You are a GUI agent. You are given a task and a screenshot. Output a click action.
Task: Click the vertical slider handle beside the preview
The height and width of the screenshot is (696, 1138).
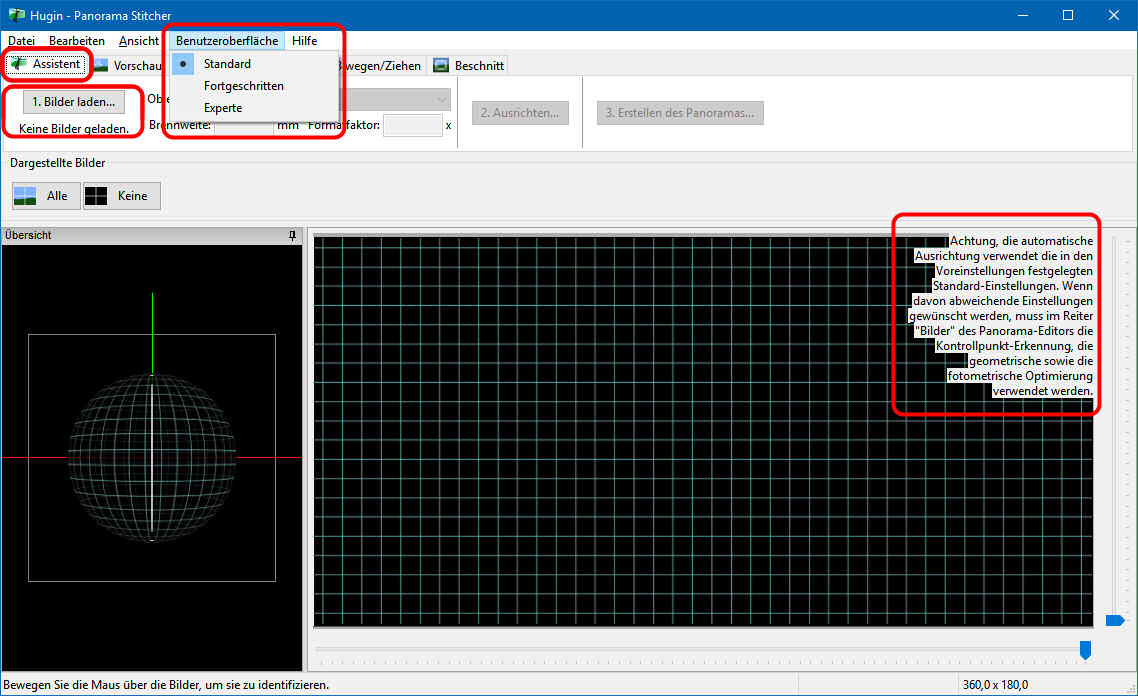[x=1115, y=621]
